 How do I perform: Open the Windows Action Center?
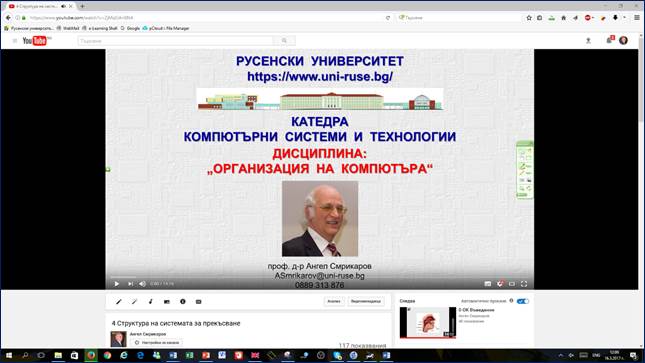click(634, 355)
